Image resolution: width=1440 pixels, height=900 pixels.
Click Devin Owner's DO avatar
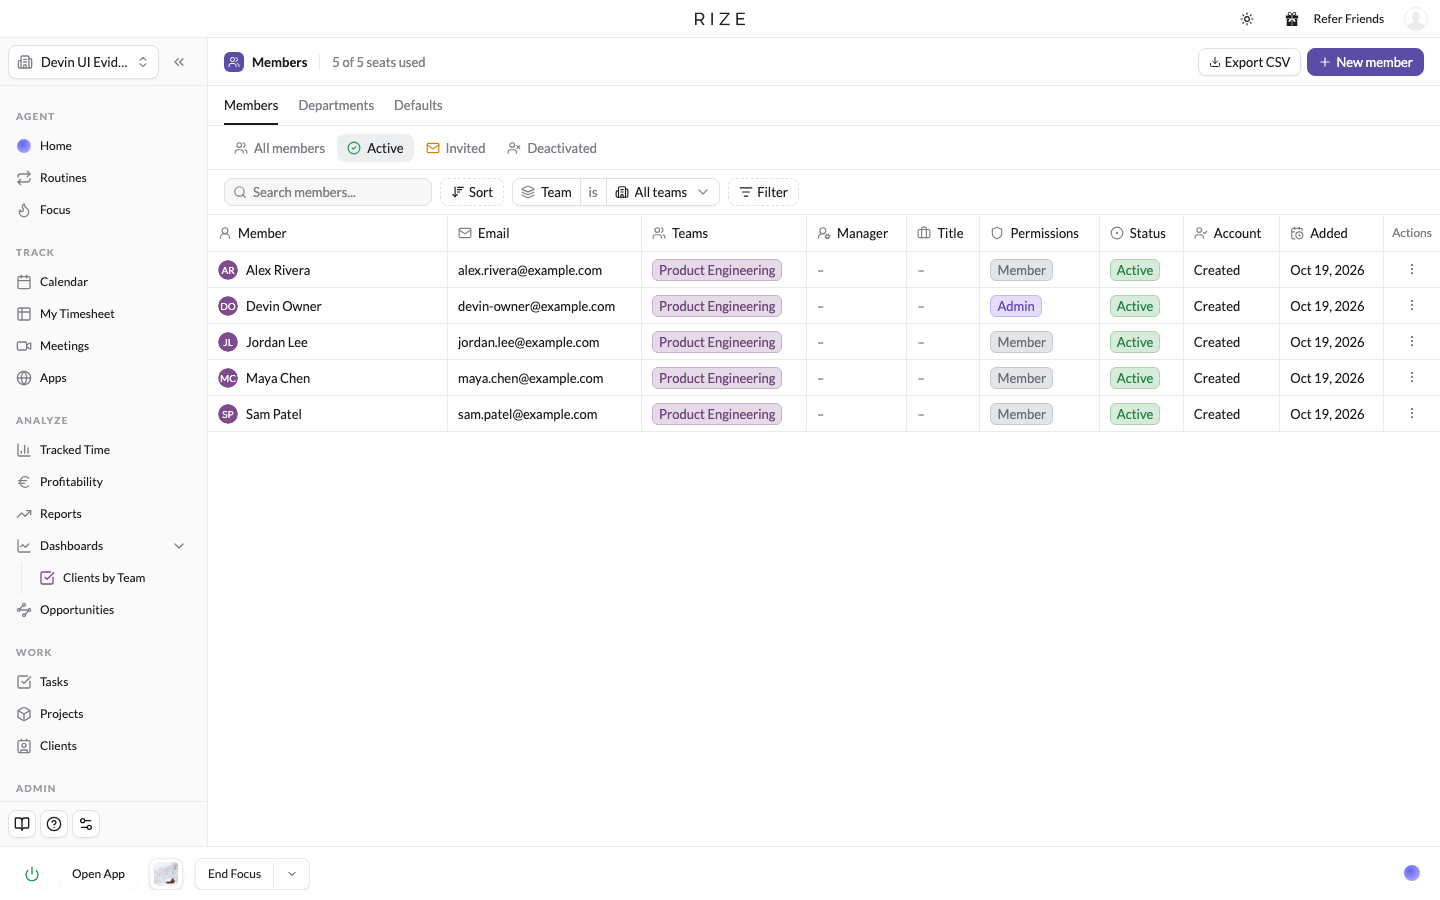[x=228, y=306]
